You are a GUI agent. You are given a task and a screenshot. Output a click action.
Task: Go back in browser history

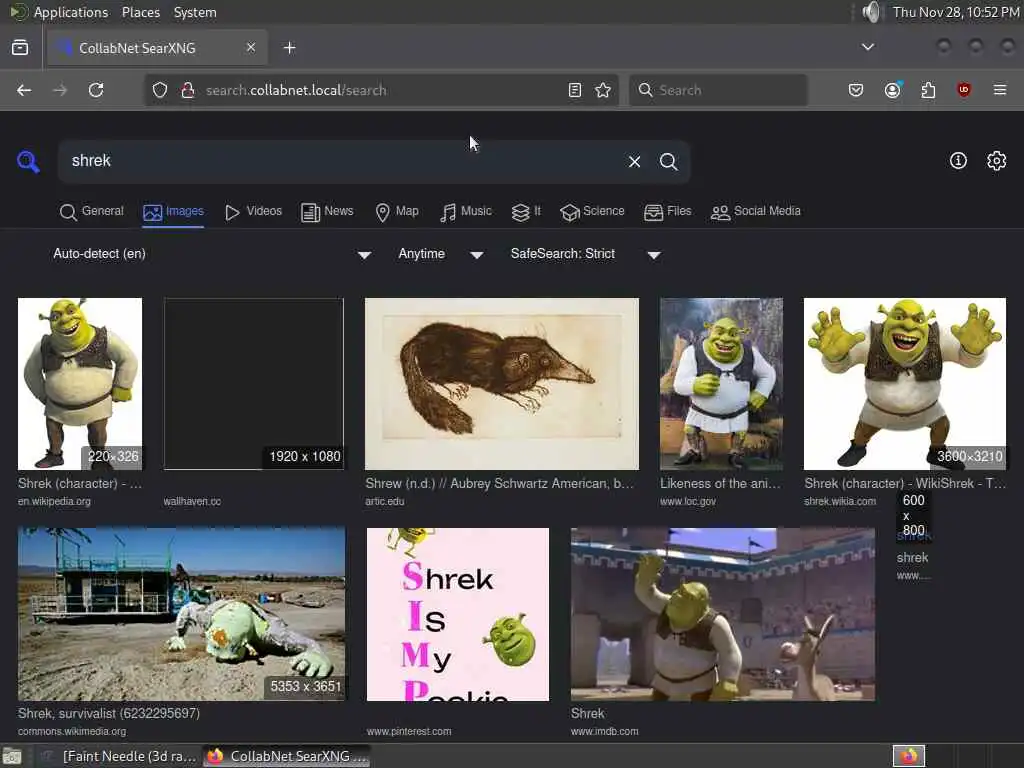pyautogui.click(x=24, y=90)
